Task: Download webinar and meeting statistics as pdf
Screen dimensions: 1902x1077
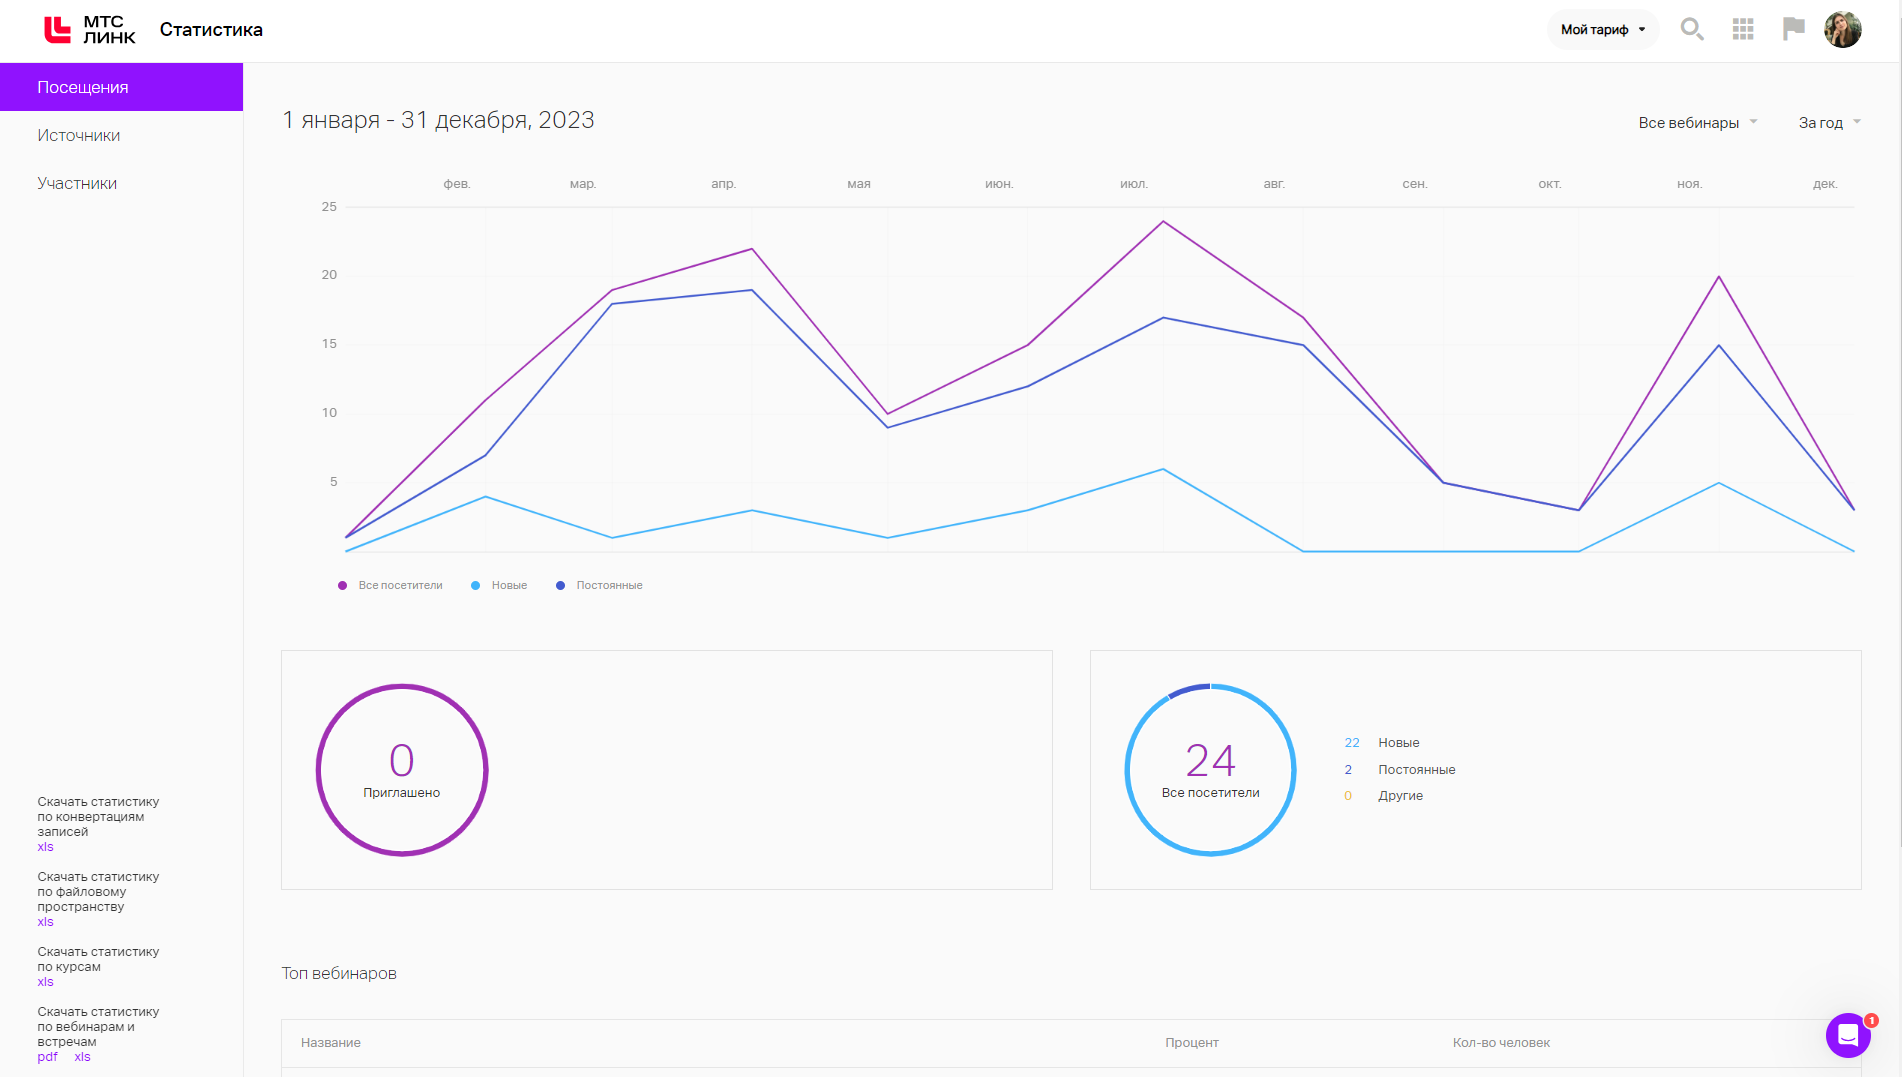Action: (x=47, y=1057)
